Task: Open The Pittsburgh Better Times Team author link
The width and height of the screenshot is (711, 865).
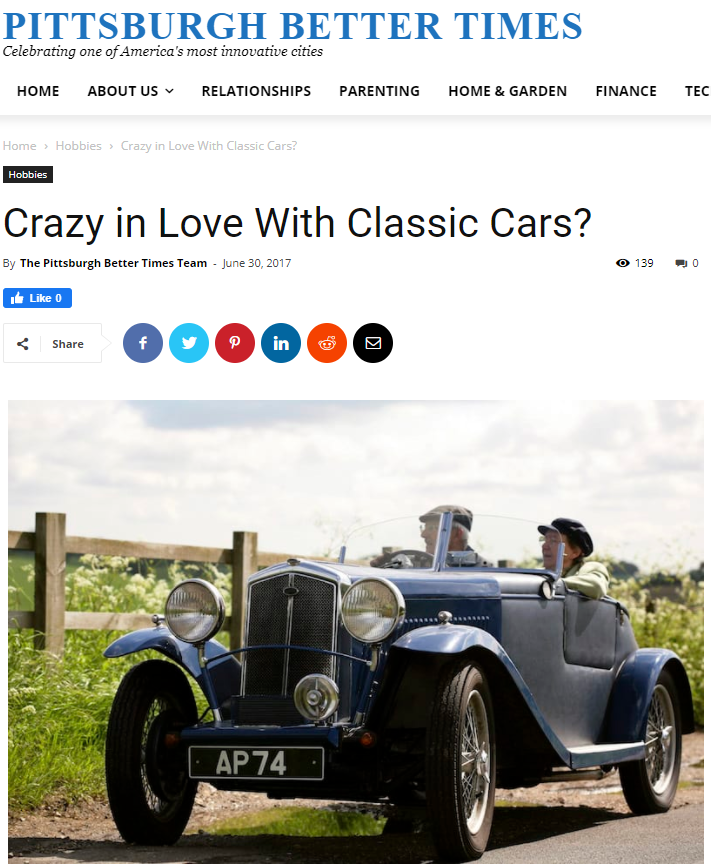Action: (x=114, y=263)
